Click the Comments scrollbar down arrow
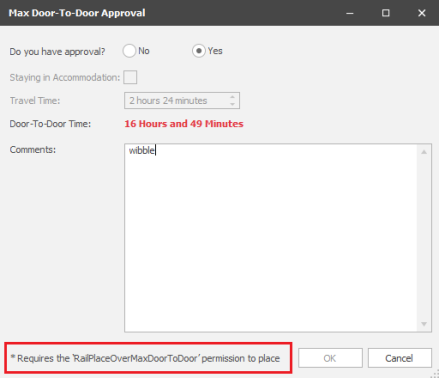This screenshot has height=378, width=439. 424,324
